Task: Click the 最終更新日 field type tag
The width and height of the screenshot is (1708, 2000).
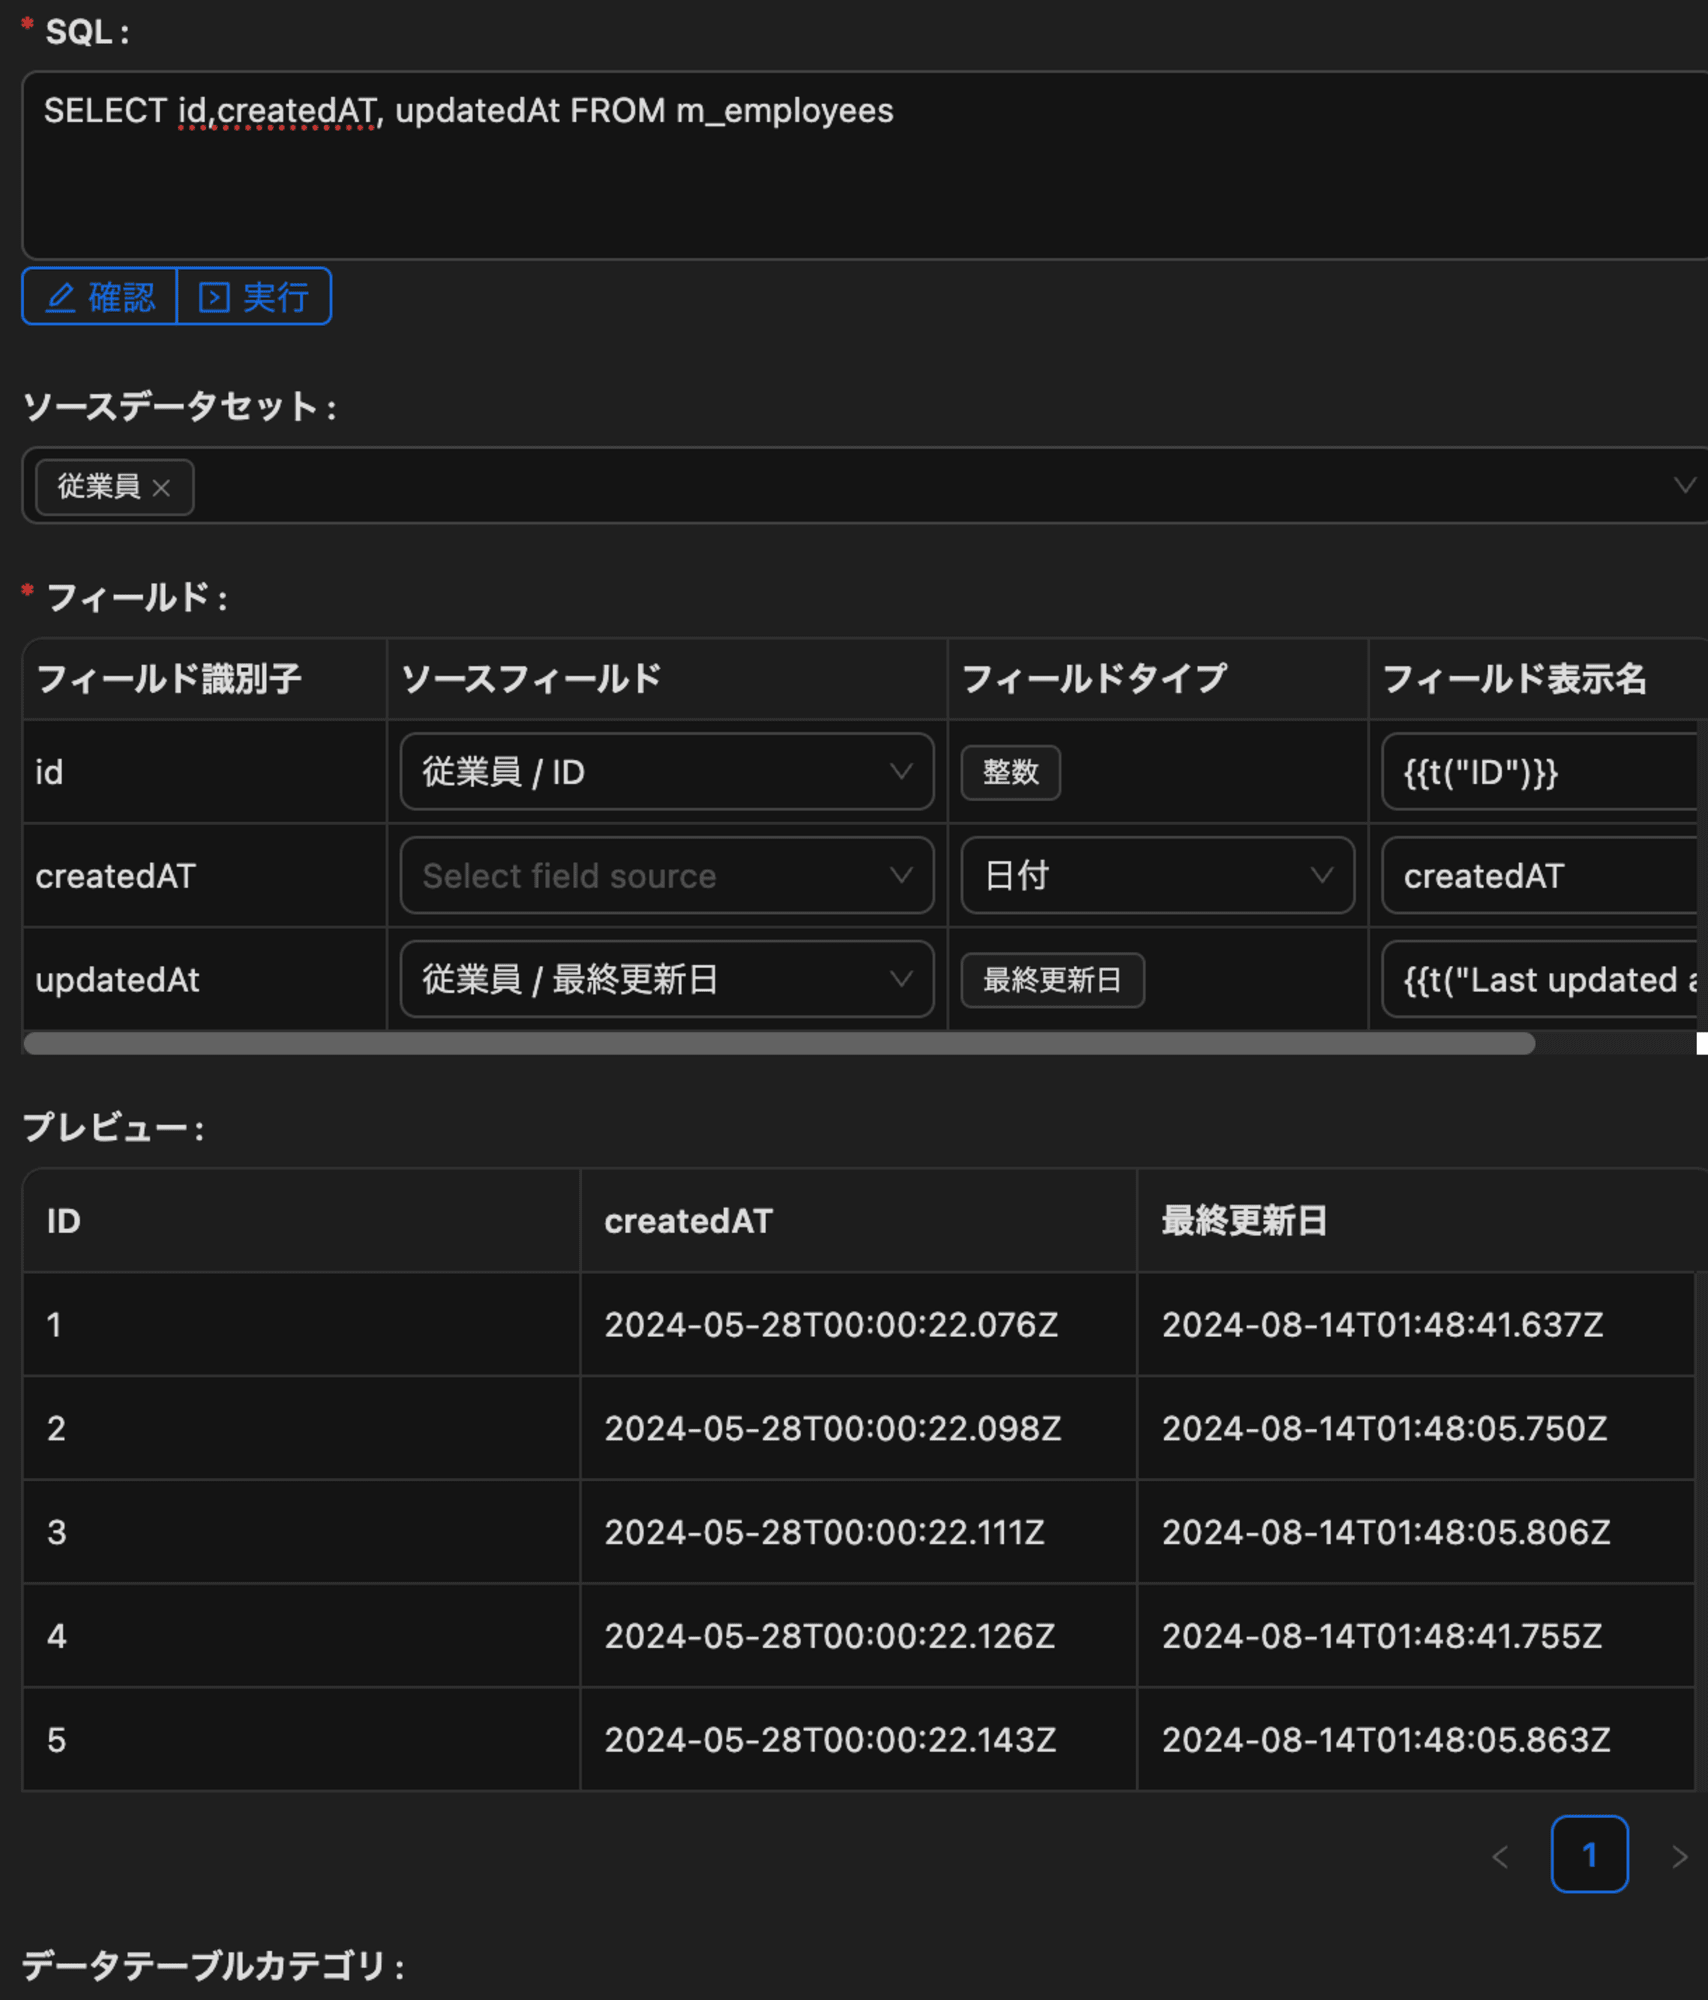Action: [1053, 980]
